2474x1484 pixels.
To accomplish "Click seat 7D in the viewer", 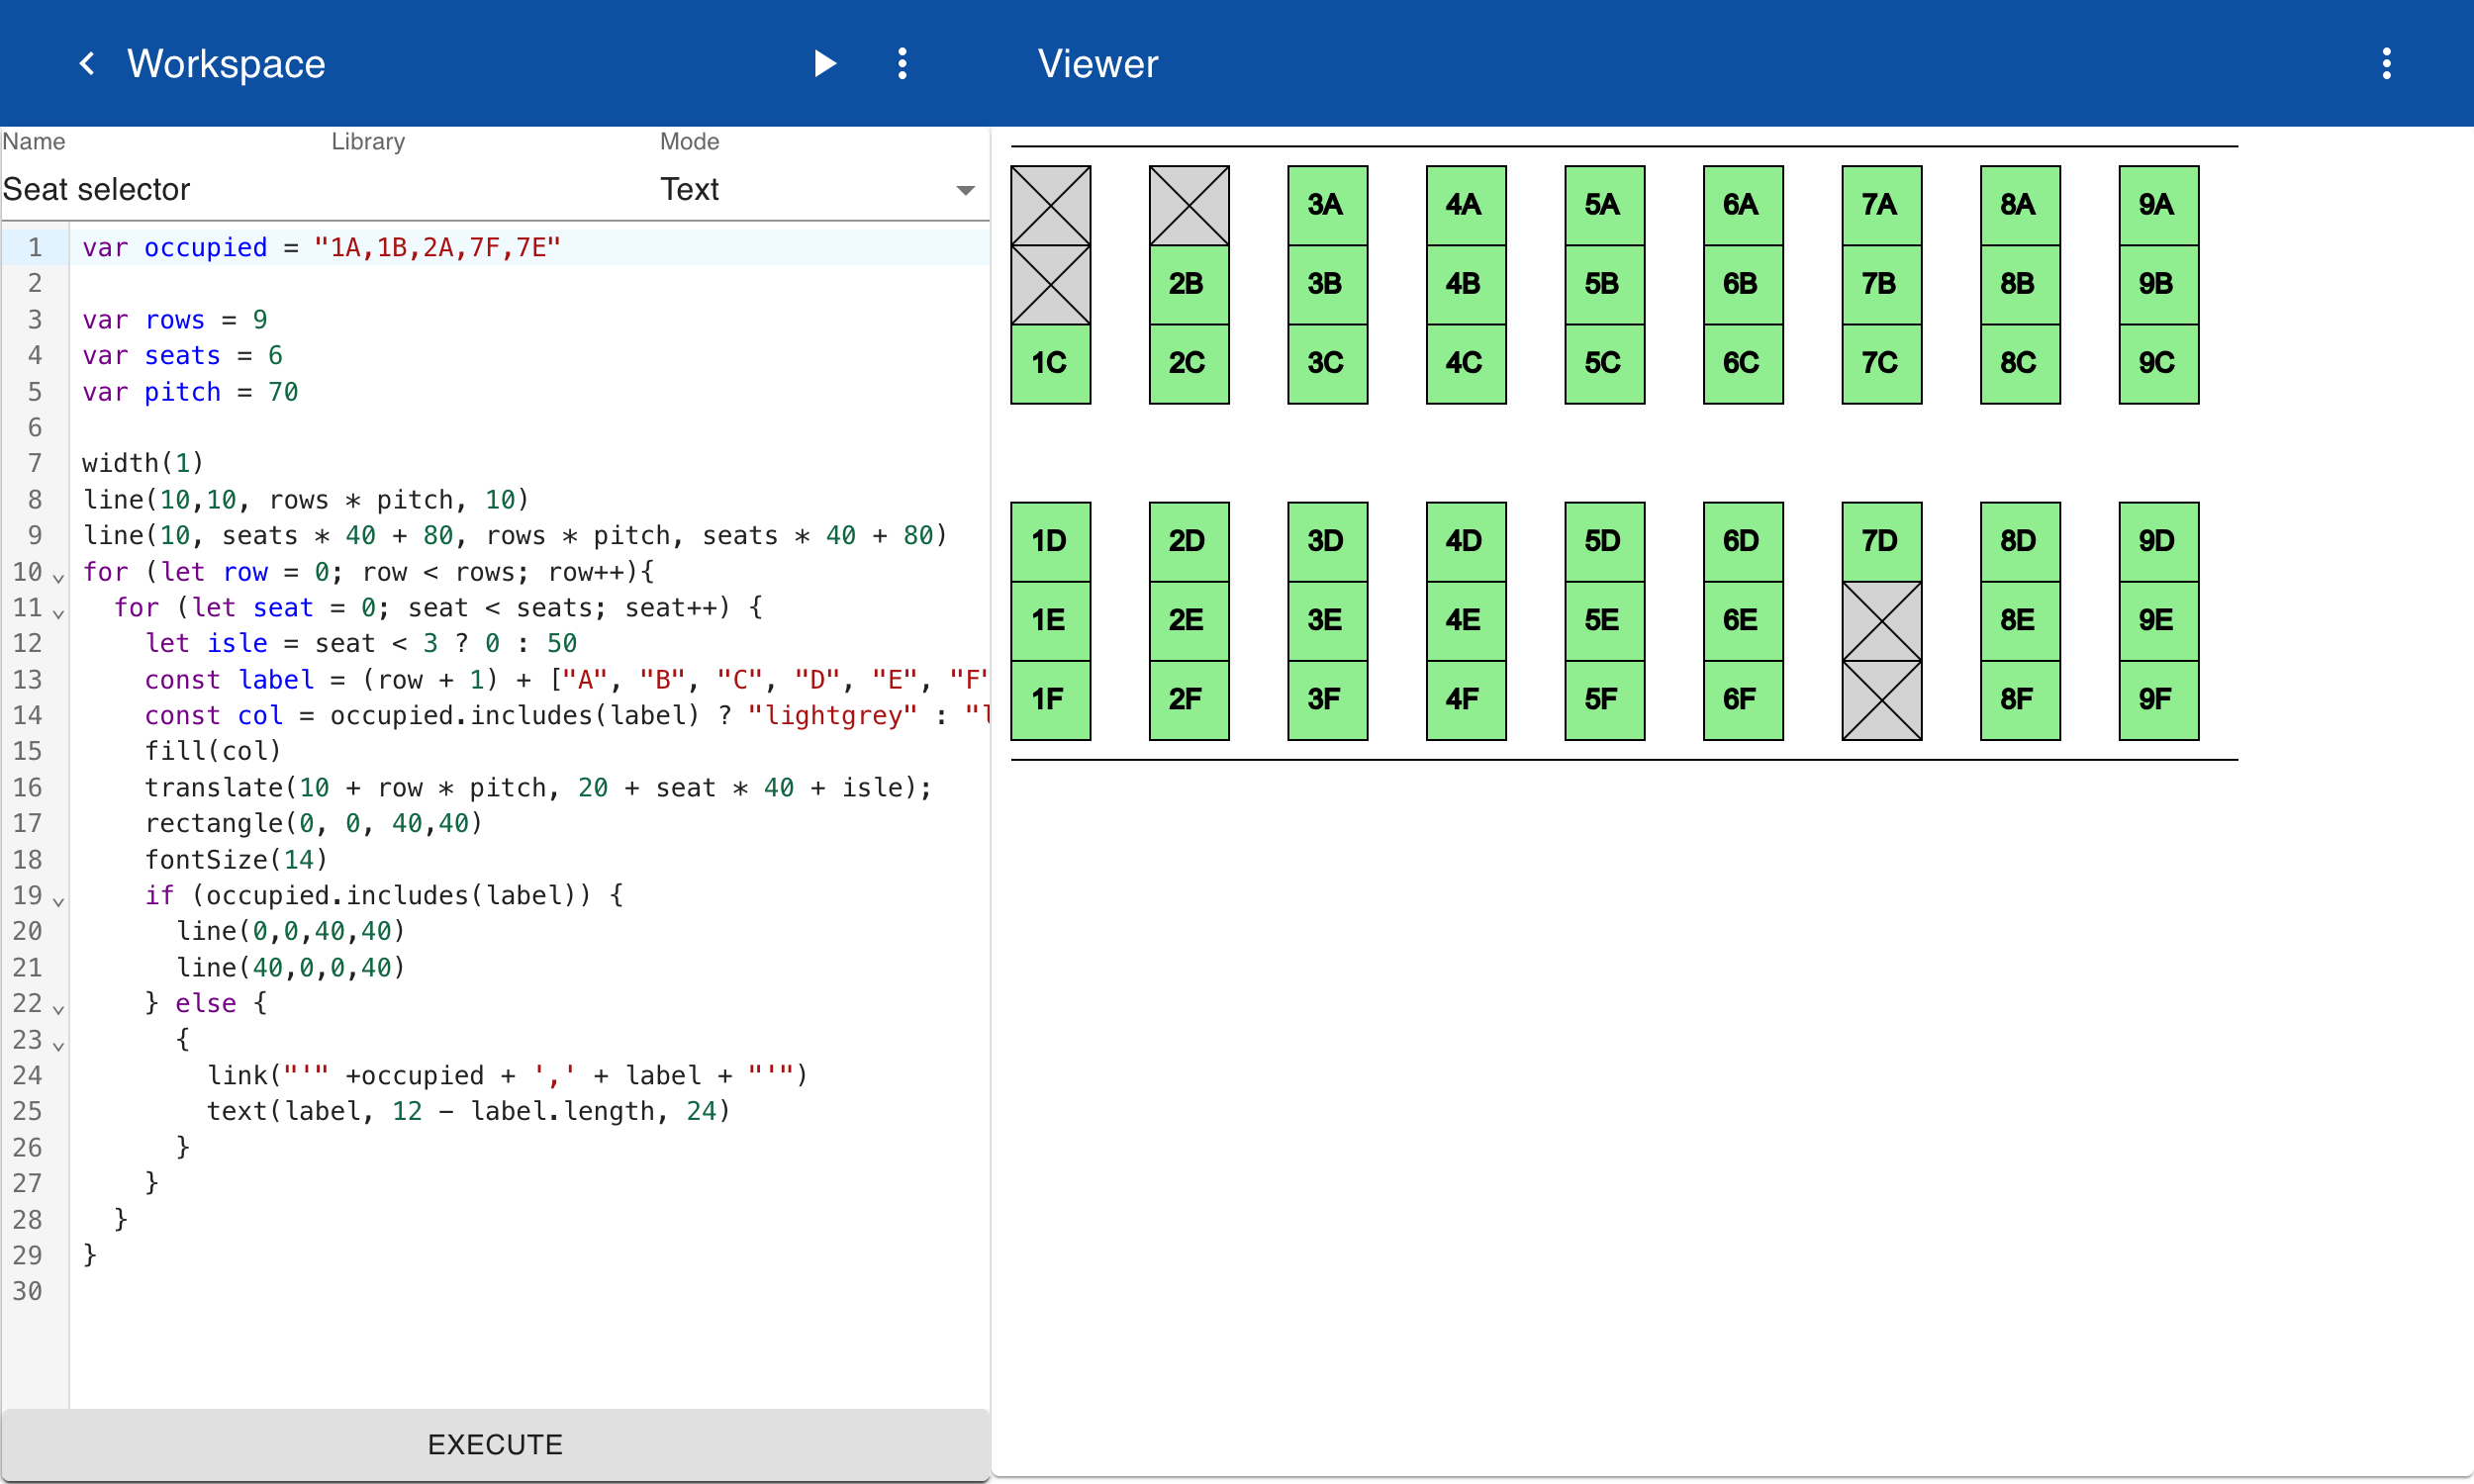I will pos(1881,541).
